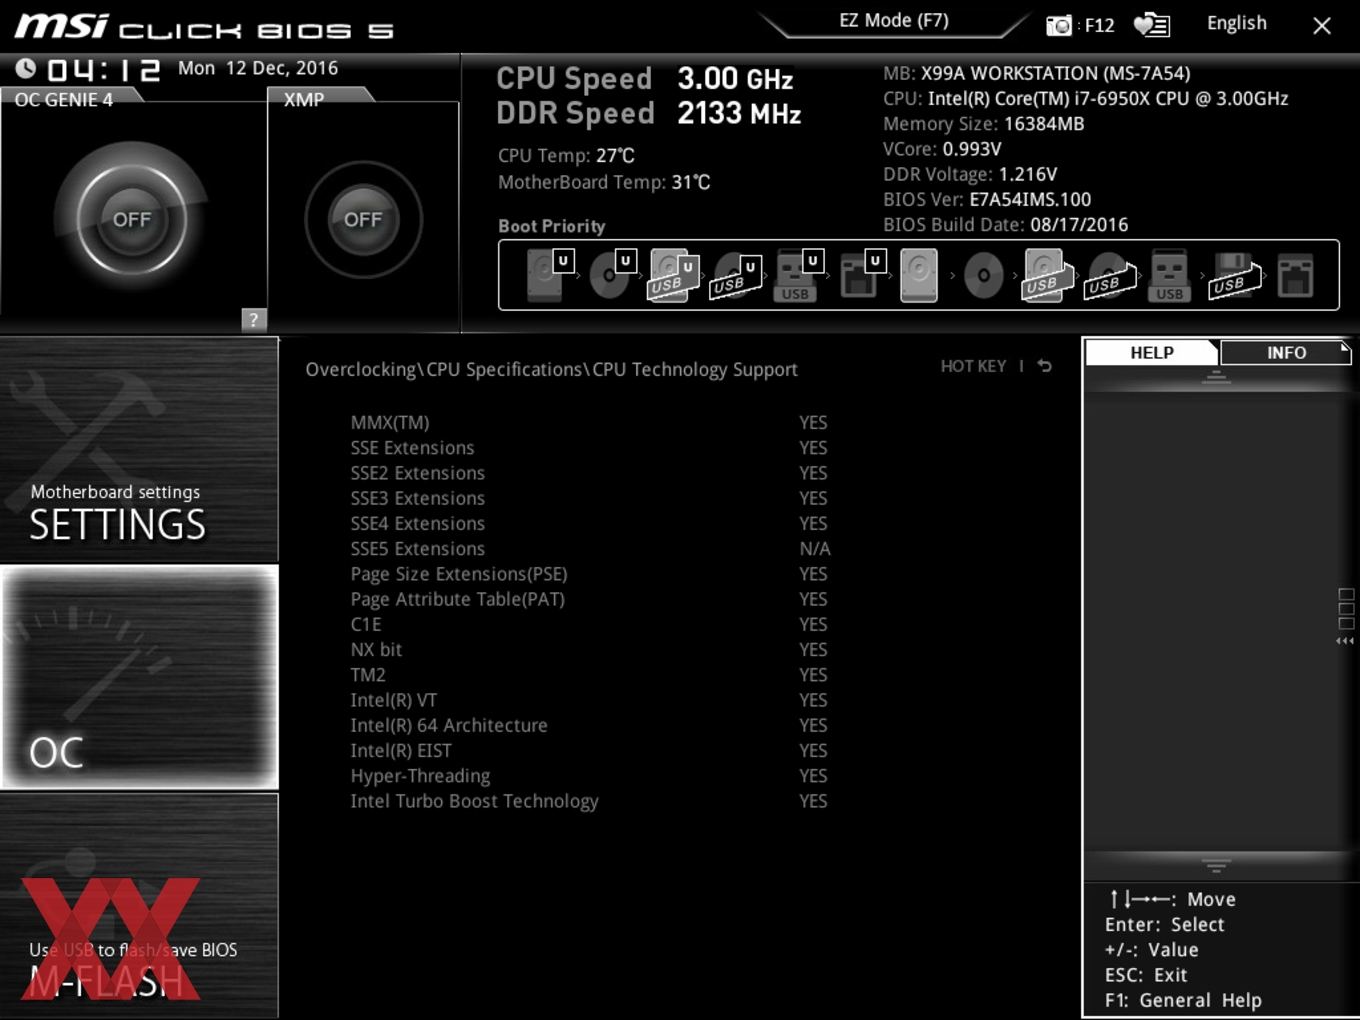Select the UEFI USB CD/DVD boot icon
The width and height of the screenshot is (1360, 1020).
point(736,277)
